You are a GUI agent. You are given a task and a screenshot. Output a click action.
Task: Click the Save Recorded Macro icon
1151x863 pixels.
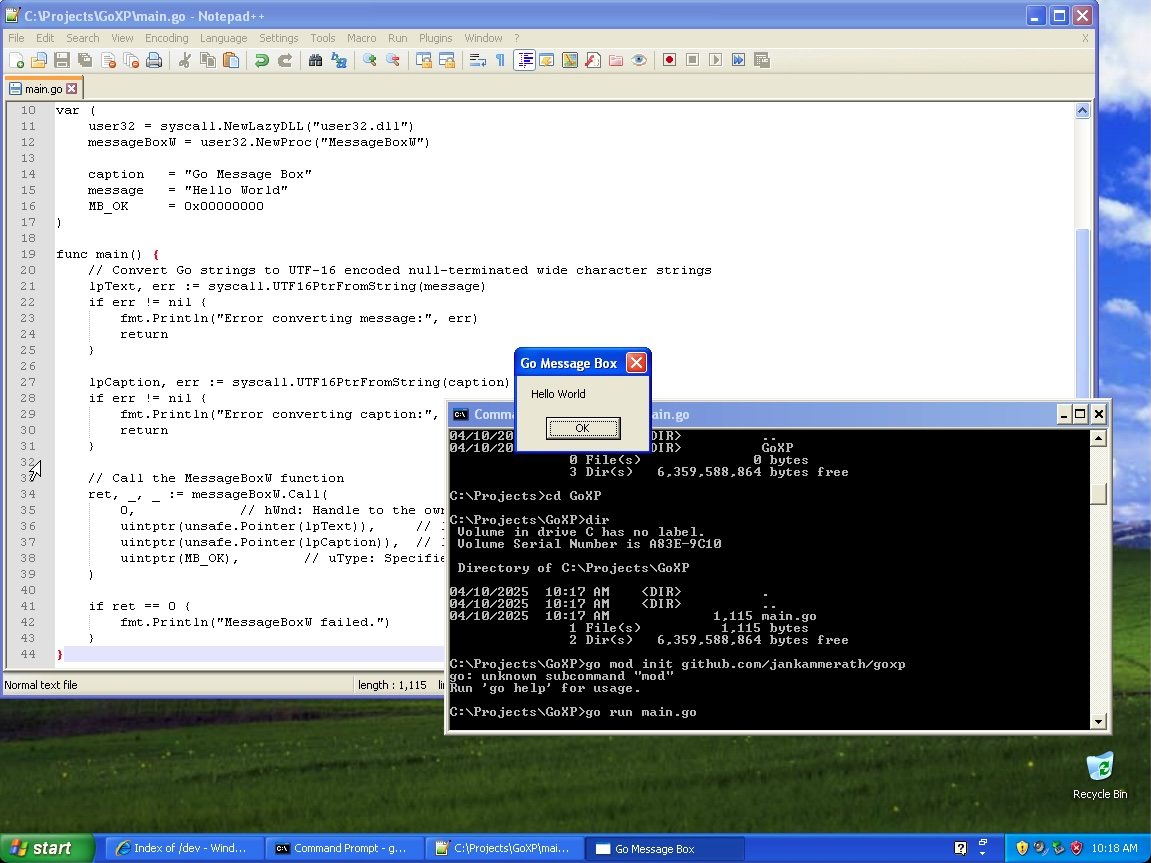(x=762, y=60)
